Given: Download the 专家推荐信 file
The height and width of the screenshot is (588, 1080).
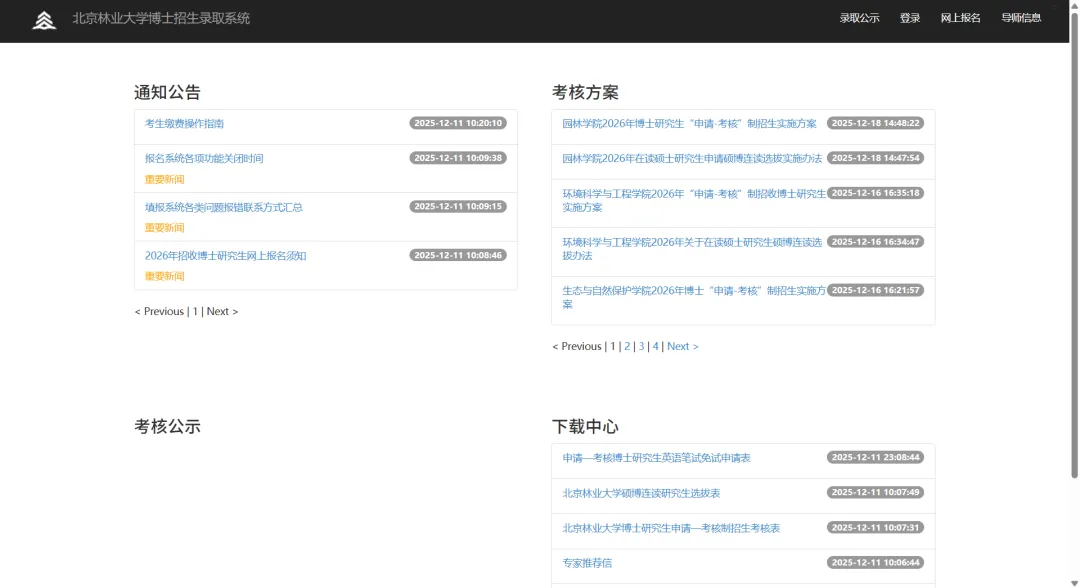Looking at the screenshot, I should coord(587,563).
